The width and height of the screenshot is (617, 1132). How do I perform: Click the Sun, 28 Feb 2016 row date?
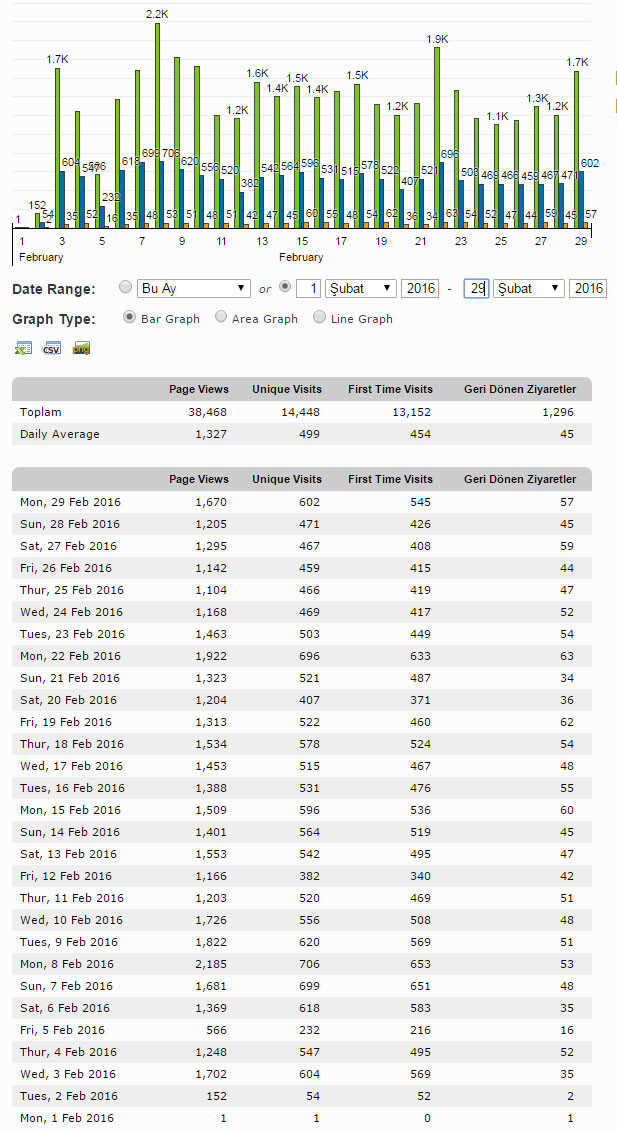click(69, 523)
